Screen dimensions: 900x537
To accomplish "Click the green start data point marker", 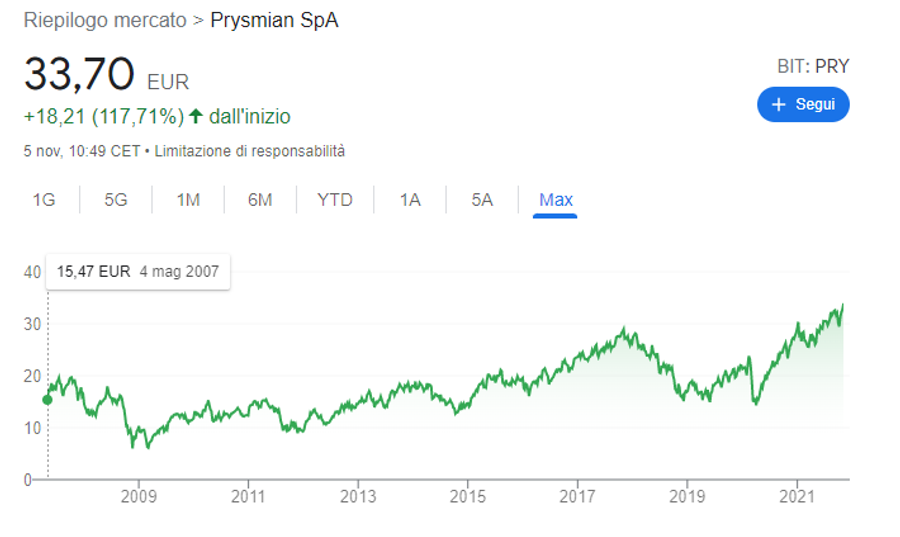I will (x=48, y=400).
